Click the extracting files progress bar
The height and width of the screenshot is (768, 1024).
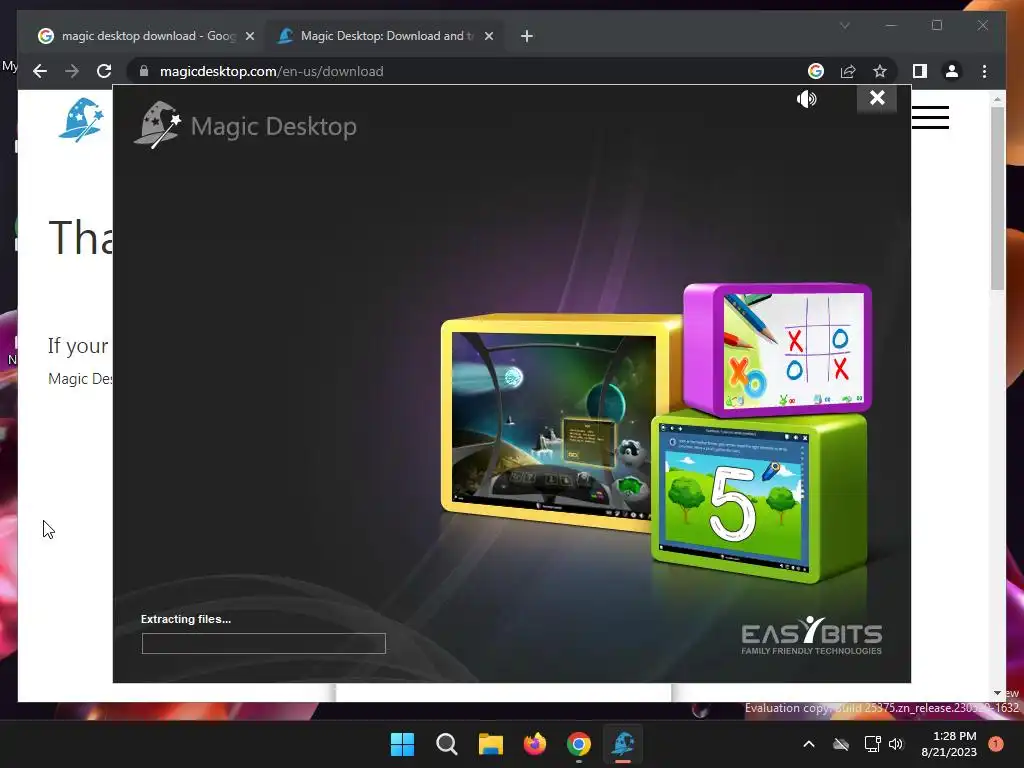[x=264, y=643]
